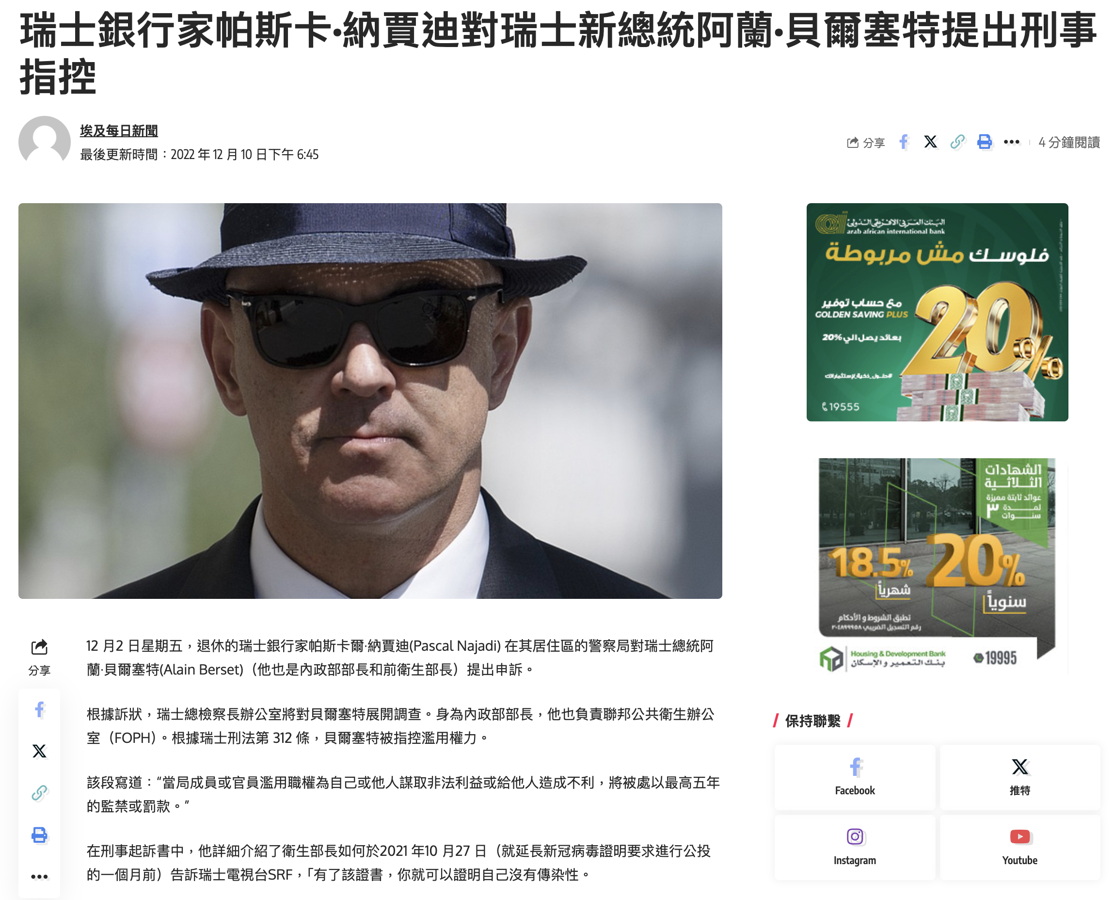The width and height of the screenshot is (1114, 900).
Task: Copy link from left sidebar
Action: [40, 792]
